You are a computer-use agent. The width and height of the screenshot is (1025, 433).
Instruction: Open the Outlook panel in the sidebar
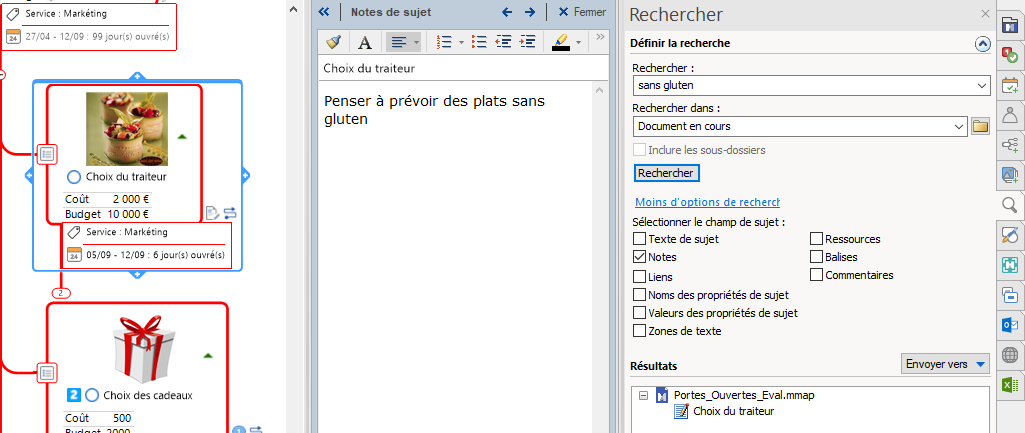[x=1010, y=325]
